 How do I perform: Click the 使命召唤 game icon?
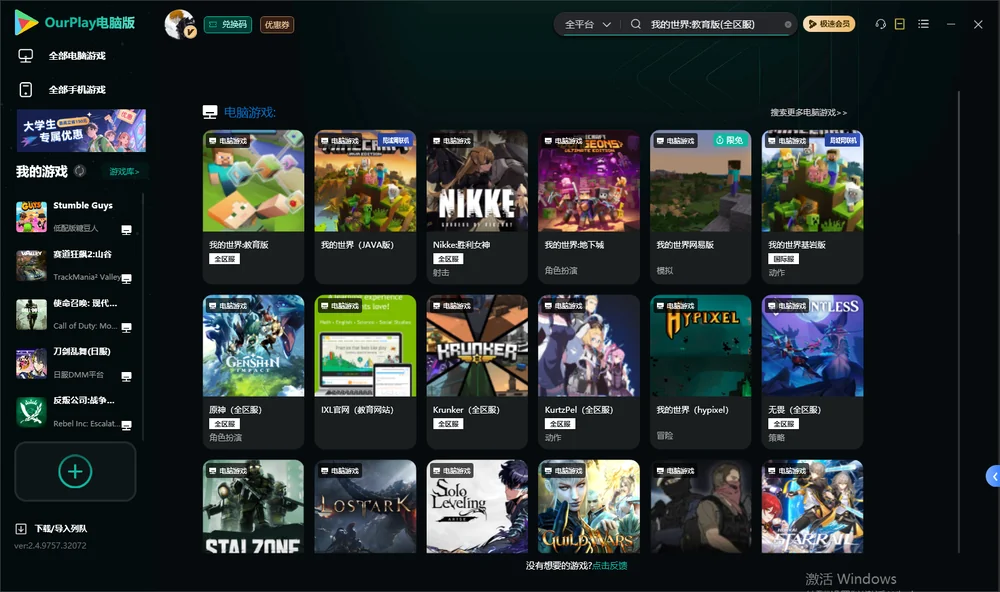[31, 314]
